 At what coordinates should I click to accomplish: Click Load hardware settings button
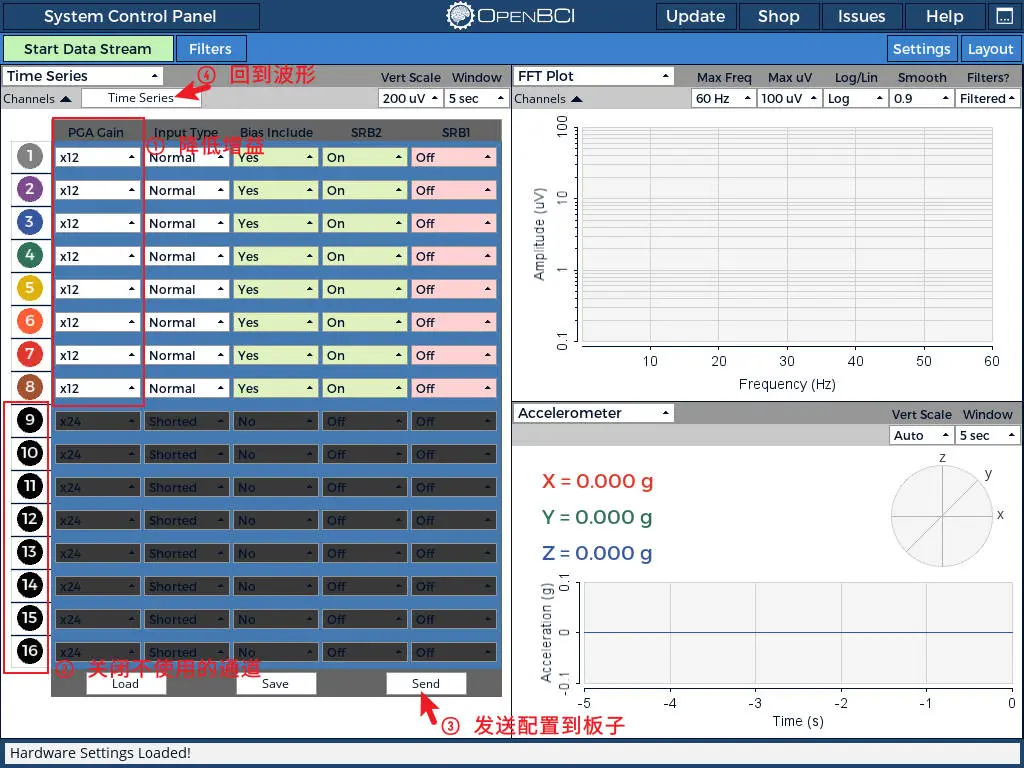[125, 684]
